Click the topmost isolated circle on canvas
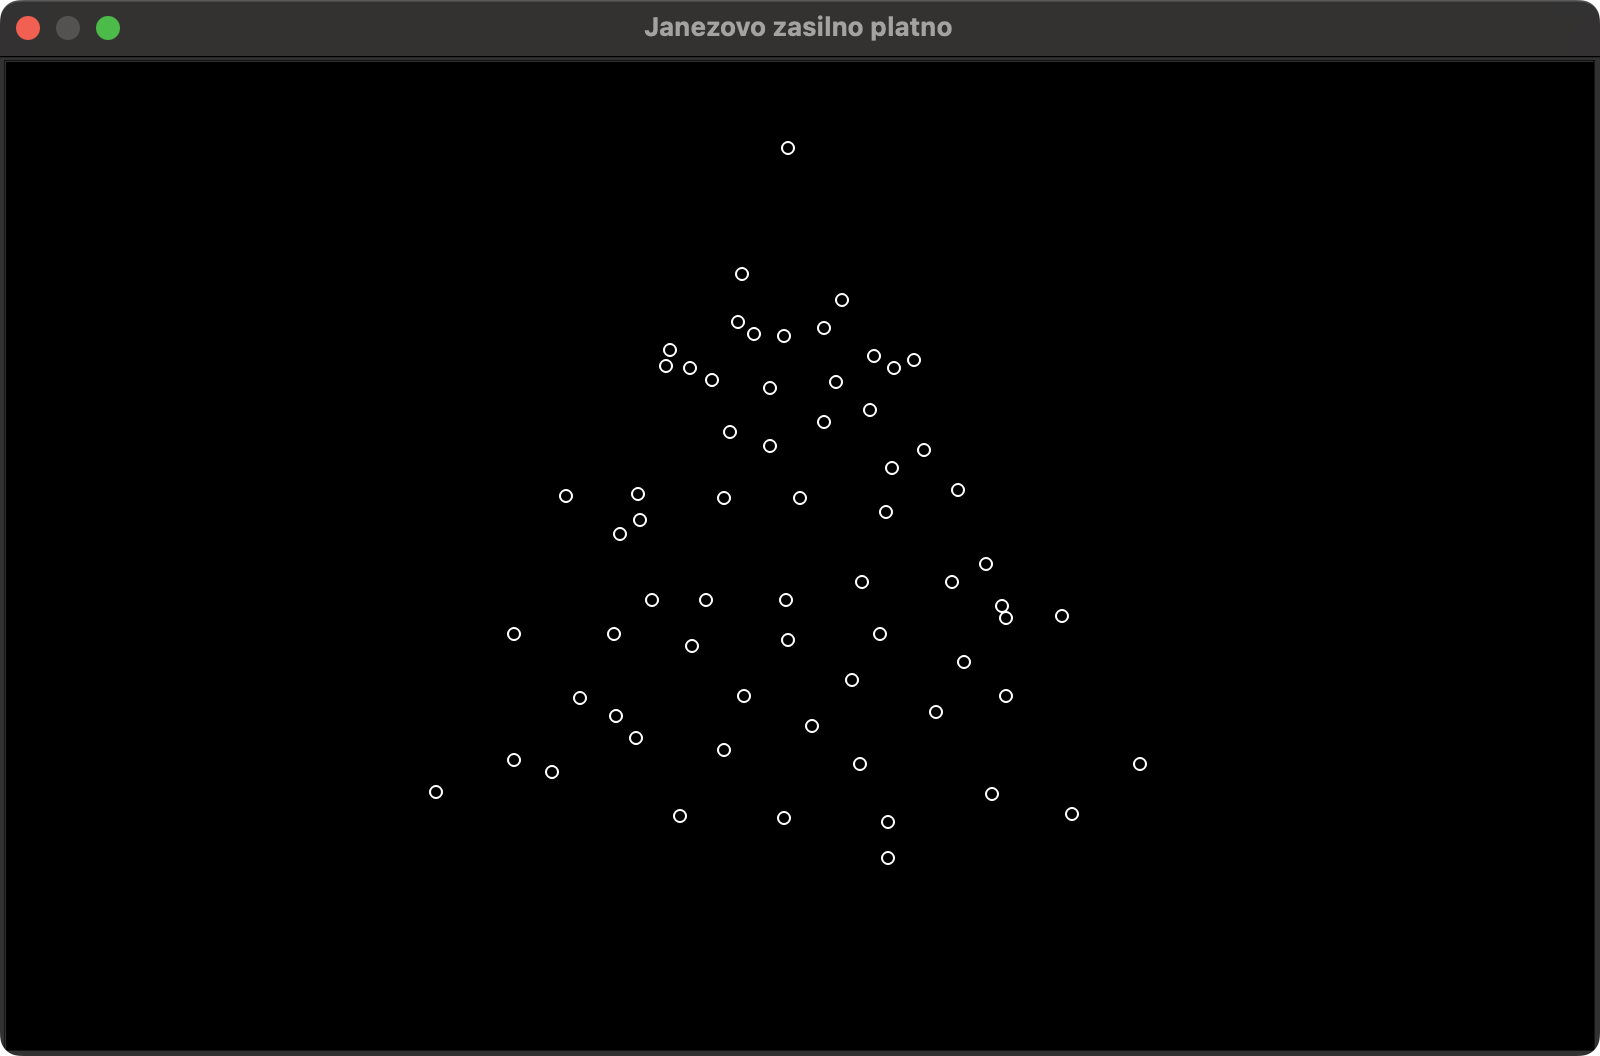The image size is (1600, 1056). click(788, 148)
